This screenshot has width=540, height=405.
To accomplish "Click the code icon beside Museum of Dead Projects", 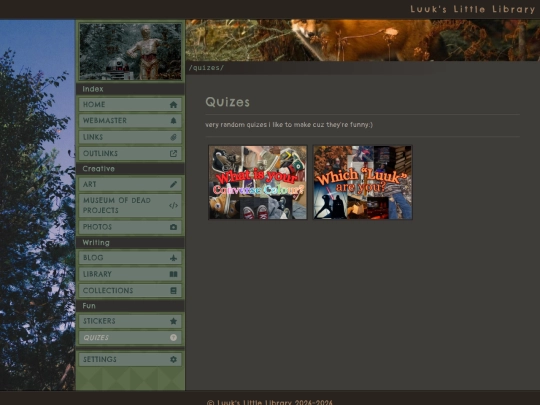I will tap(173, 206).
